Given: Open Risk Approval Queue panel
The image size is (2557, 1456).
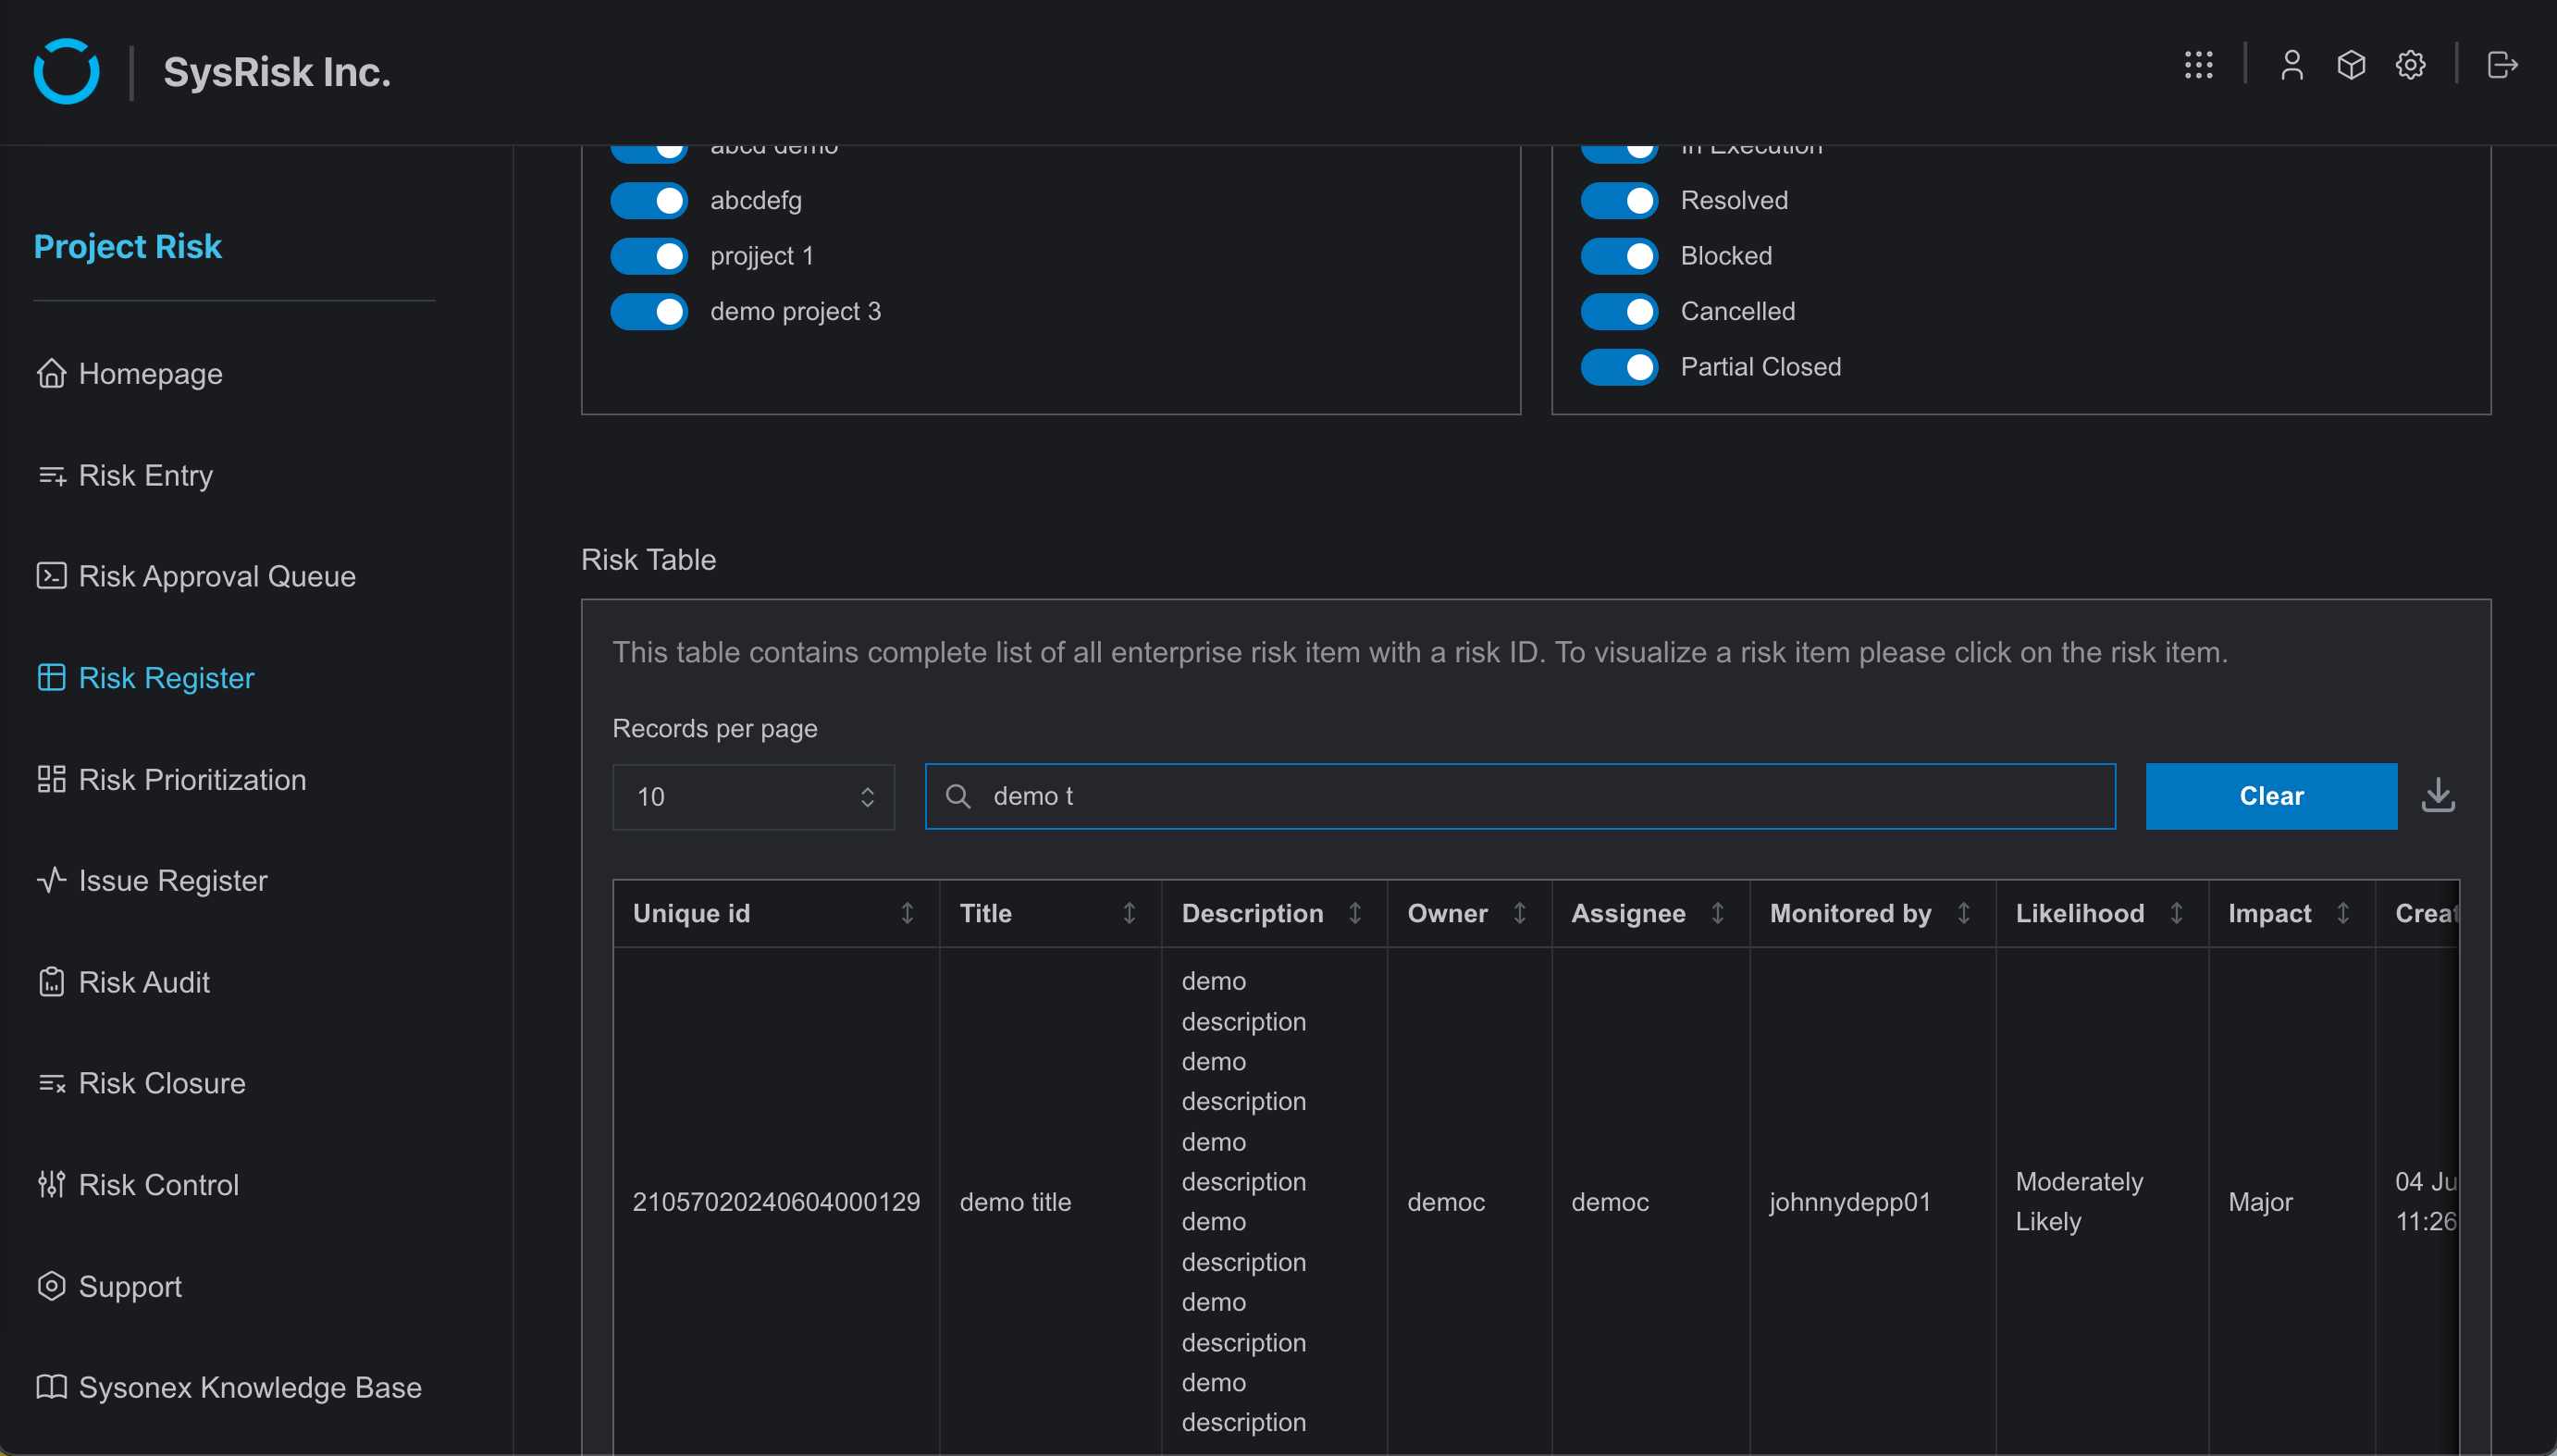Looking at the screenshot, I should point(216,574).
